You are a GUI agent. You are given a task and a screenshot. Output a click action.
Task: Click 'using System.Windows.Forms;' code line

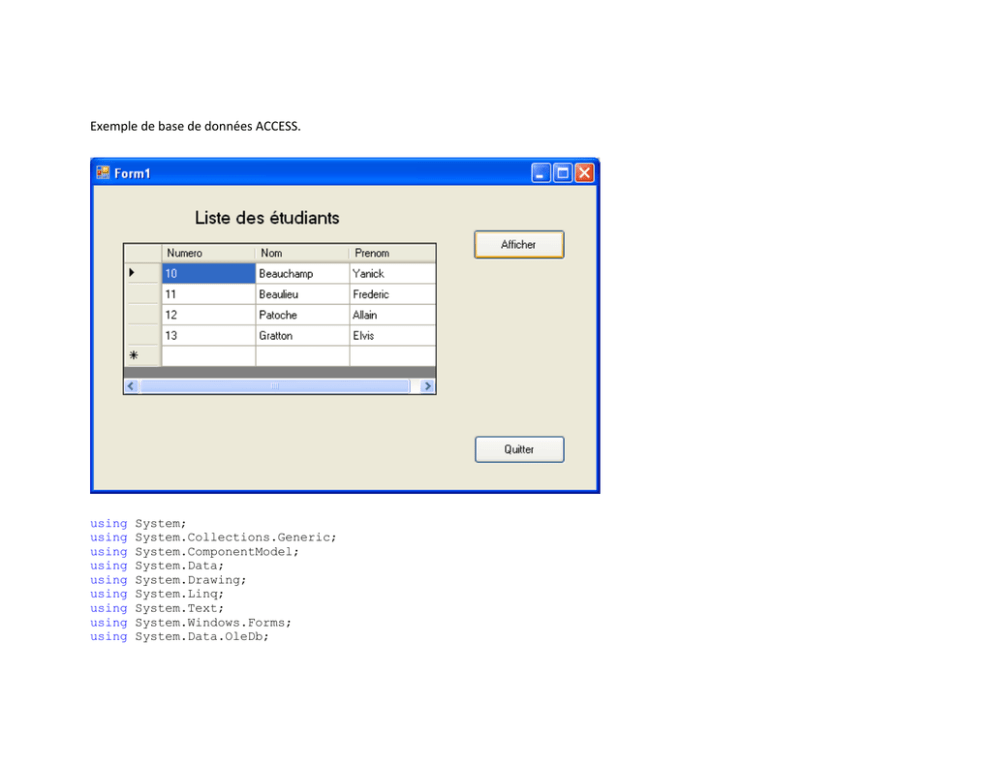tap(190, 622)
